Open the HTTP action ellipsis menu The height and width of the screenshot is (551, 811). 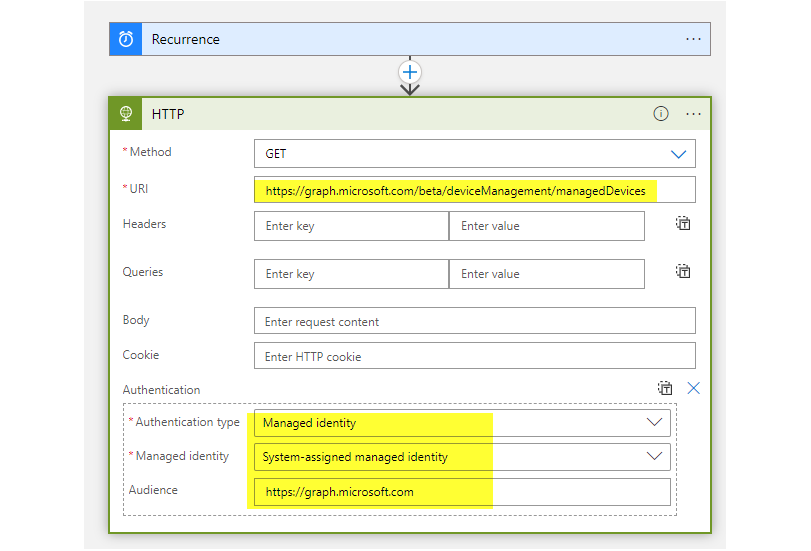click(693, 114)
